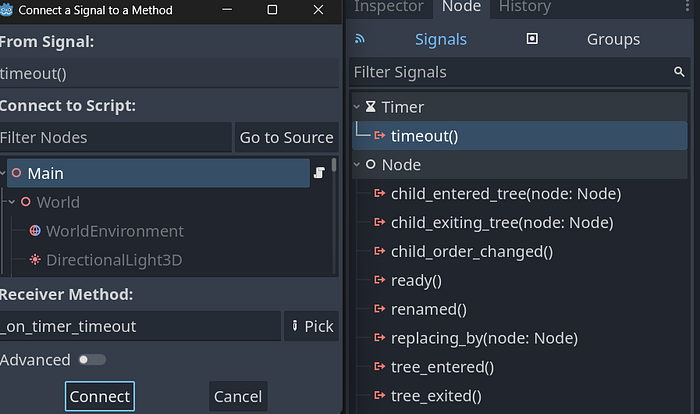Open the Groups tab
The width and height of the screenshot is (700, 414).
[613, 40]
